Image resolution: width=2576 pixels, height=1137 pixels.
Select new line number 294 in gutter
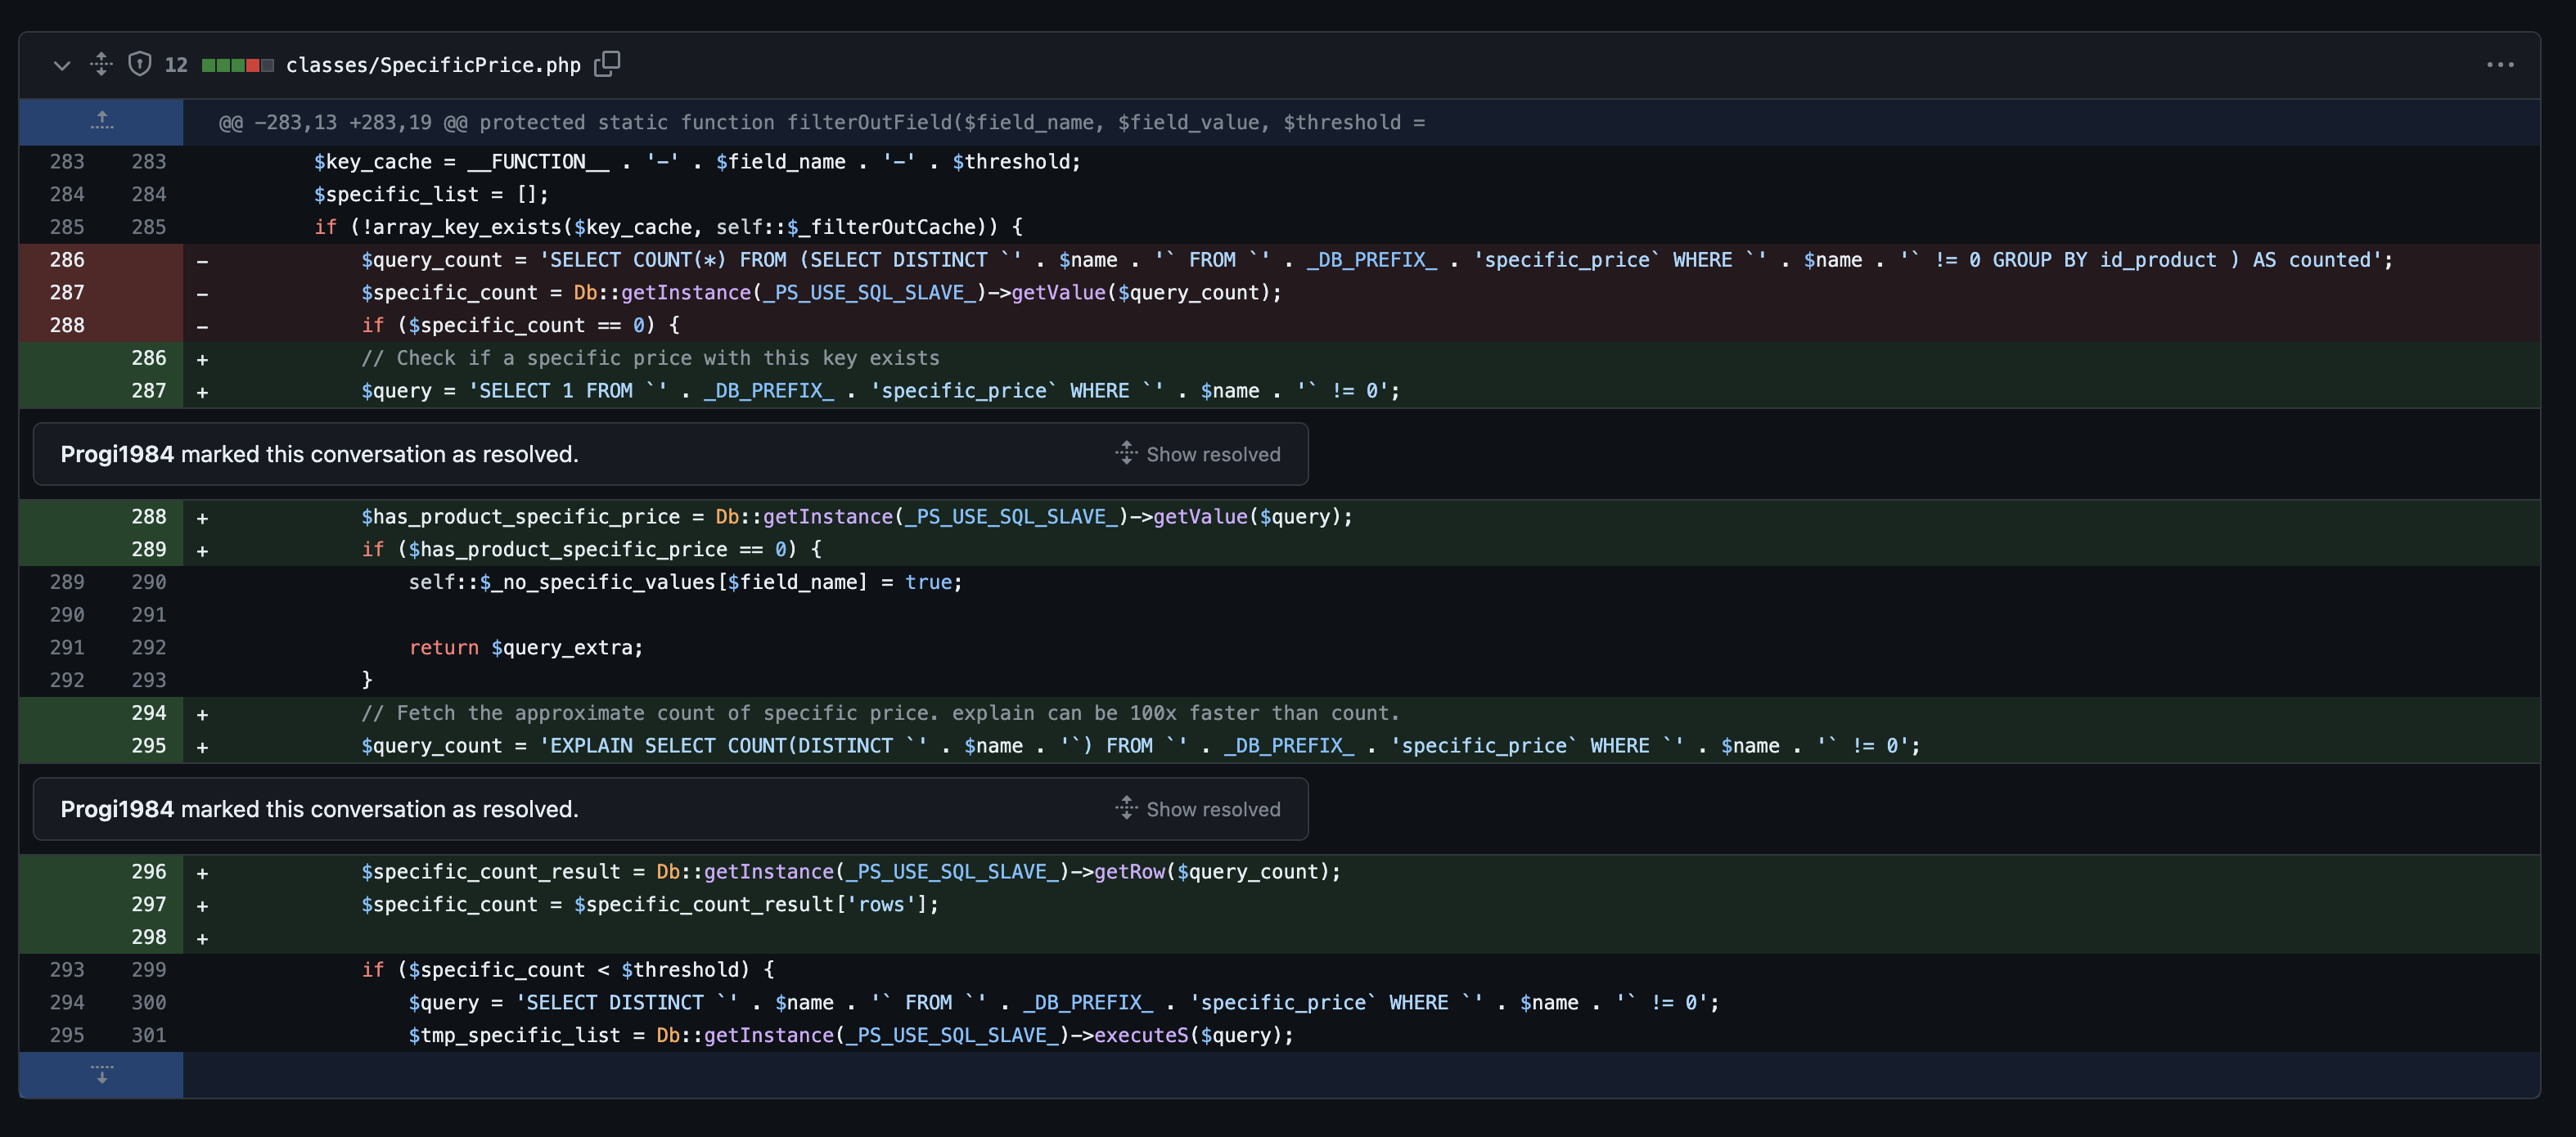pyautogui.click(x=148, y=713)
